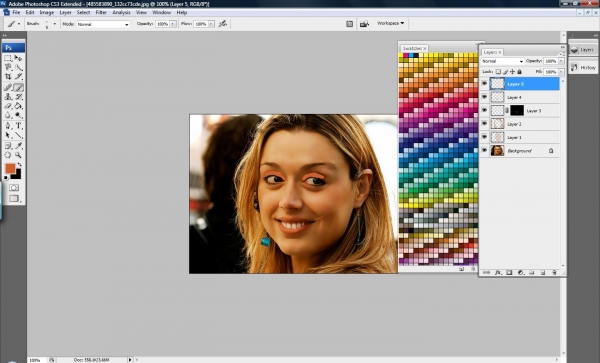Open the Filter menu
The height and width of the screenshot is (363, 600).
[101, 13]
